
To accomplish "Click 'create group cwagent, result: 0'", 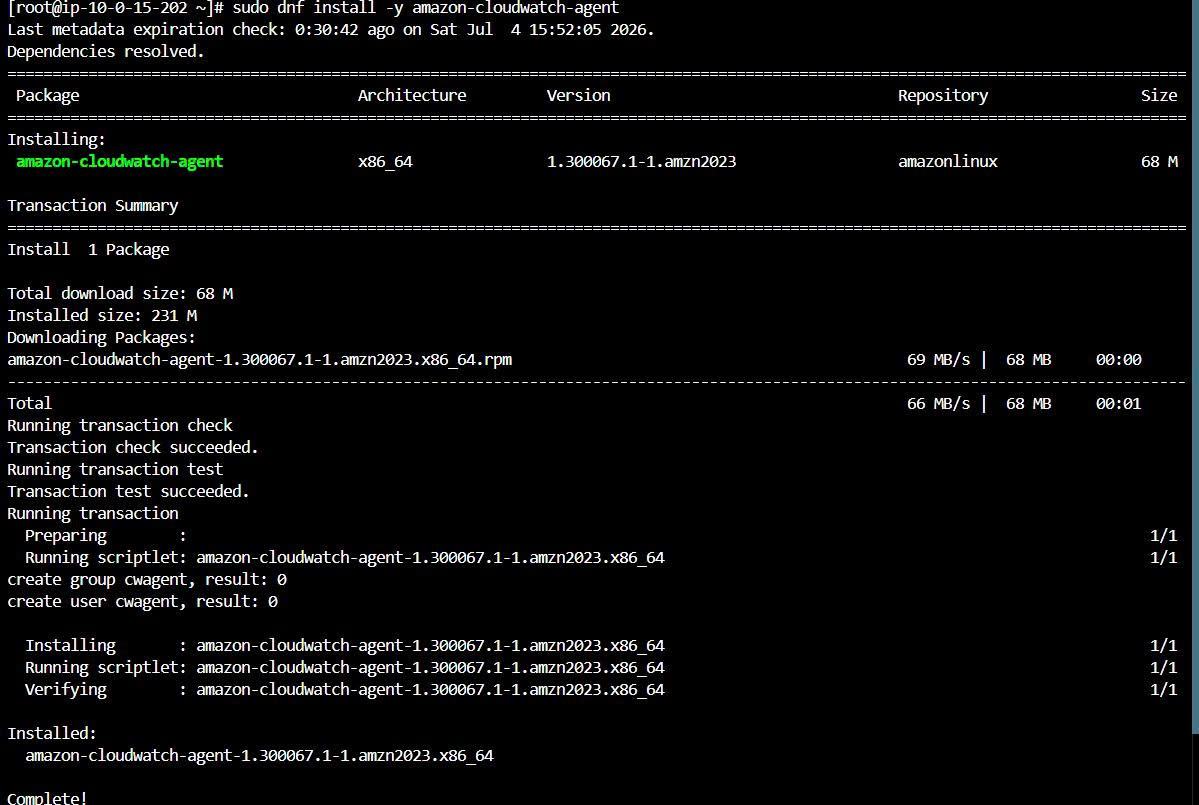I will click(x=147, y=580).
